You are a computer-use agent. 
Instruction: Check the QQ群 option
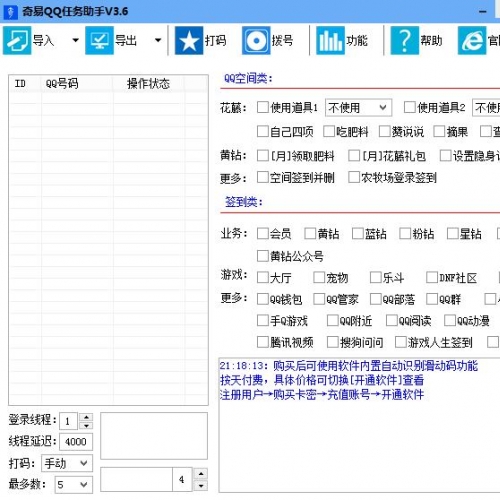pyautogui.click(x=432, y=299)
